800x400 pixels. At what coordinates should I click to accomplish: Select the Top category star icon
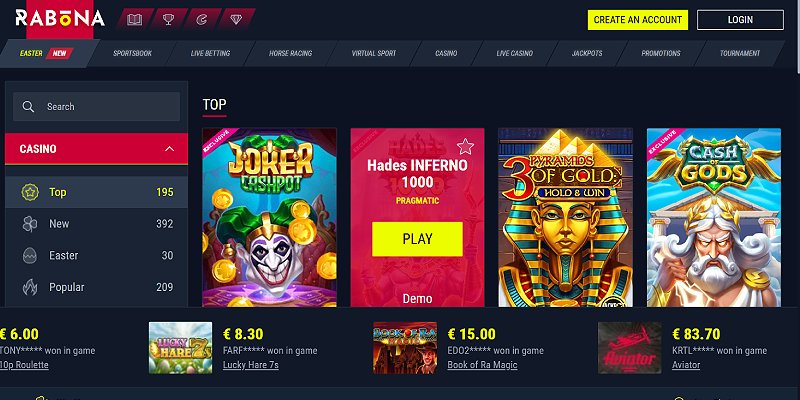(30, 192)
